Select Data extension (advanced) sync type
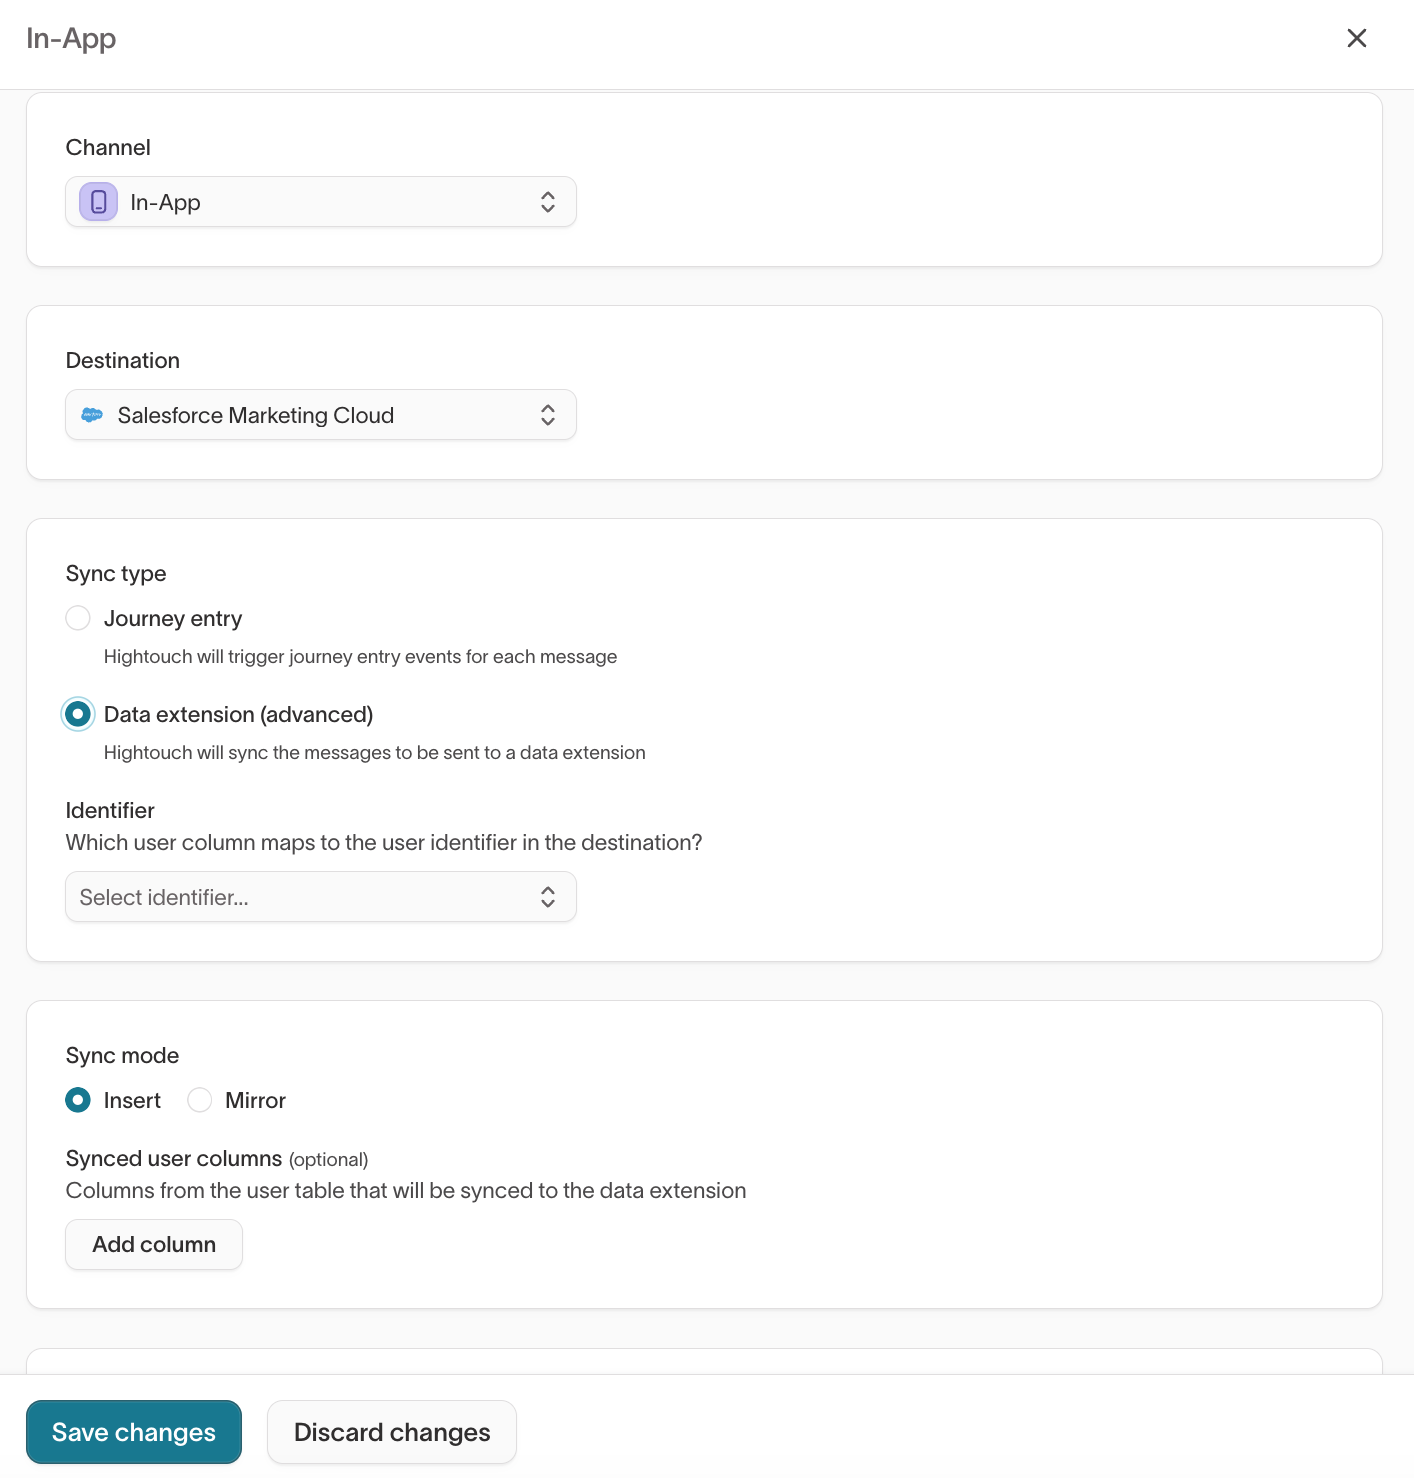Image resolution: width=1414 pixels, height=1478 pixels. coord(78,714)
